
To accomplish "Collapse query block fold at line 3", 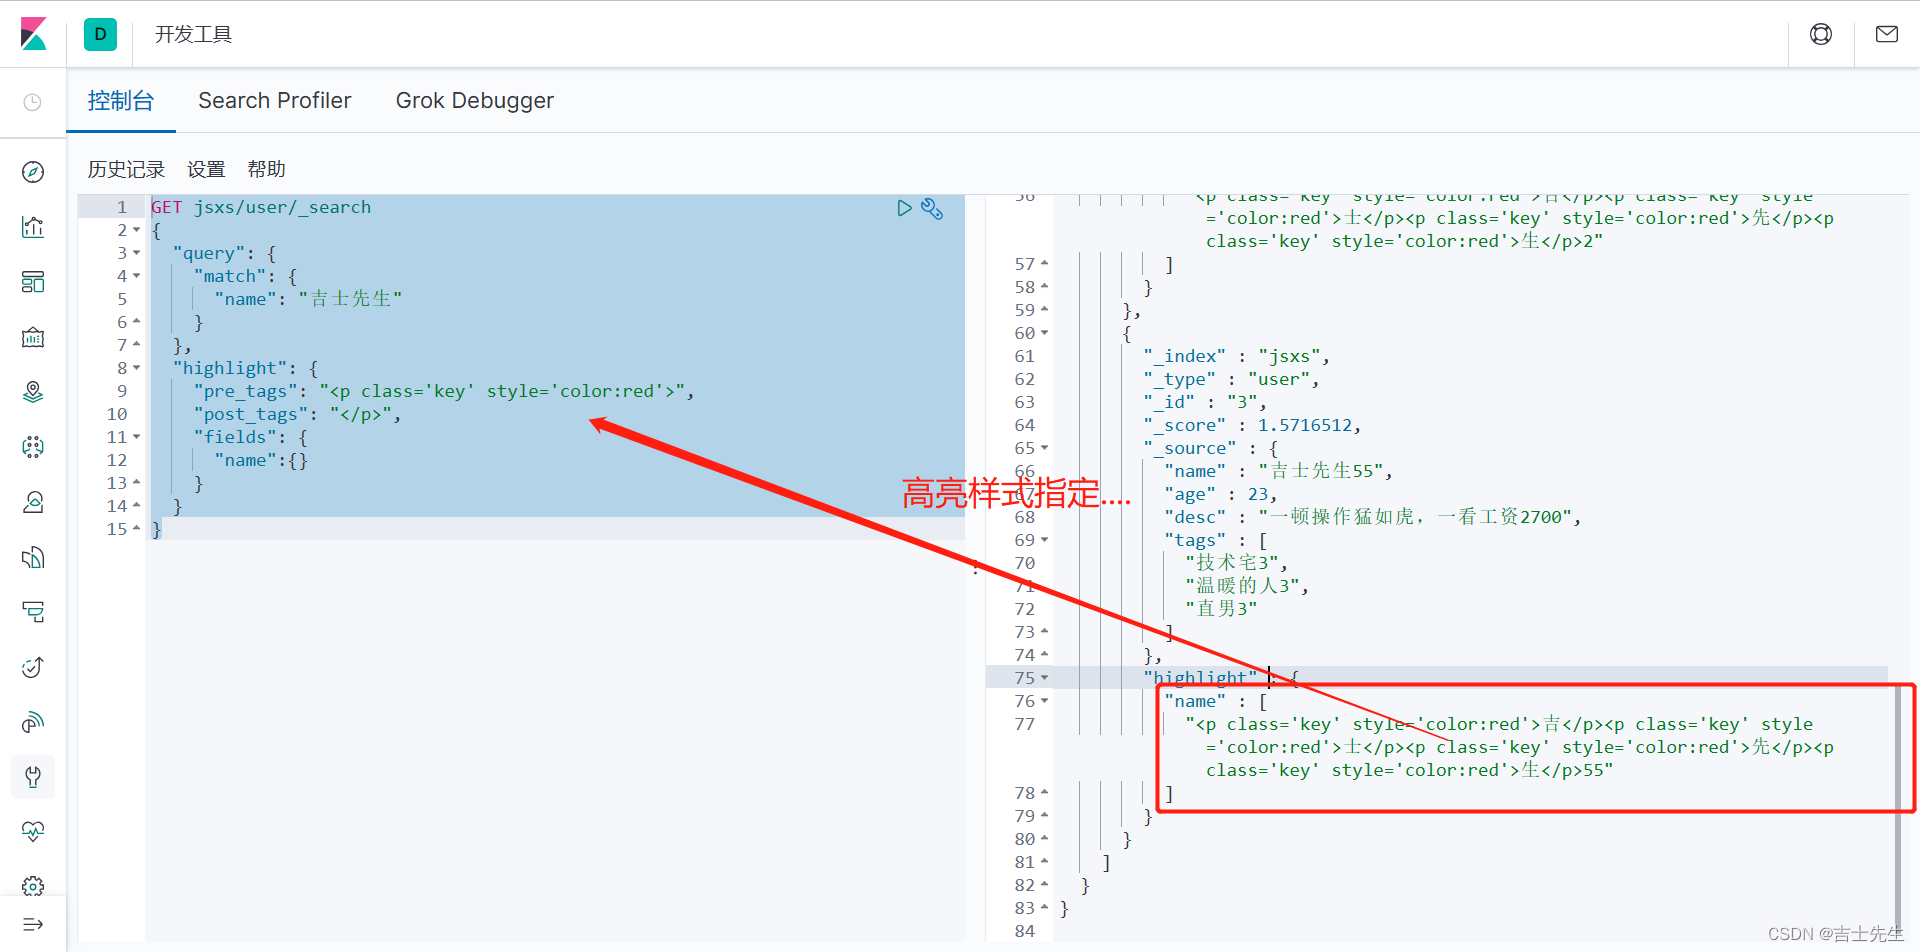I will 137,253.
